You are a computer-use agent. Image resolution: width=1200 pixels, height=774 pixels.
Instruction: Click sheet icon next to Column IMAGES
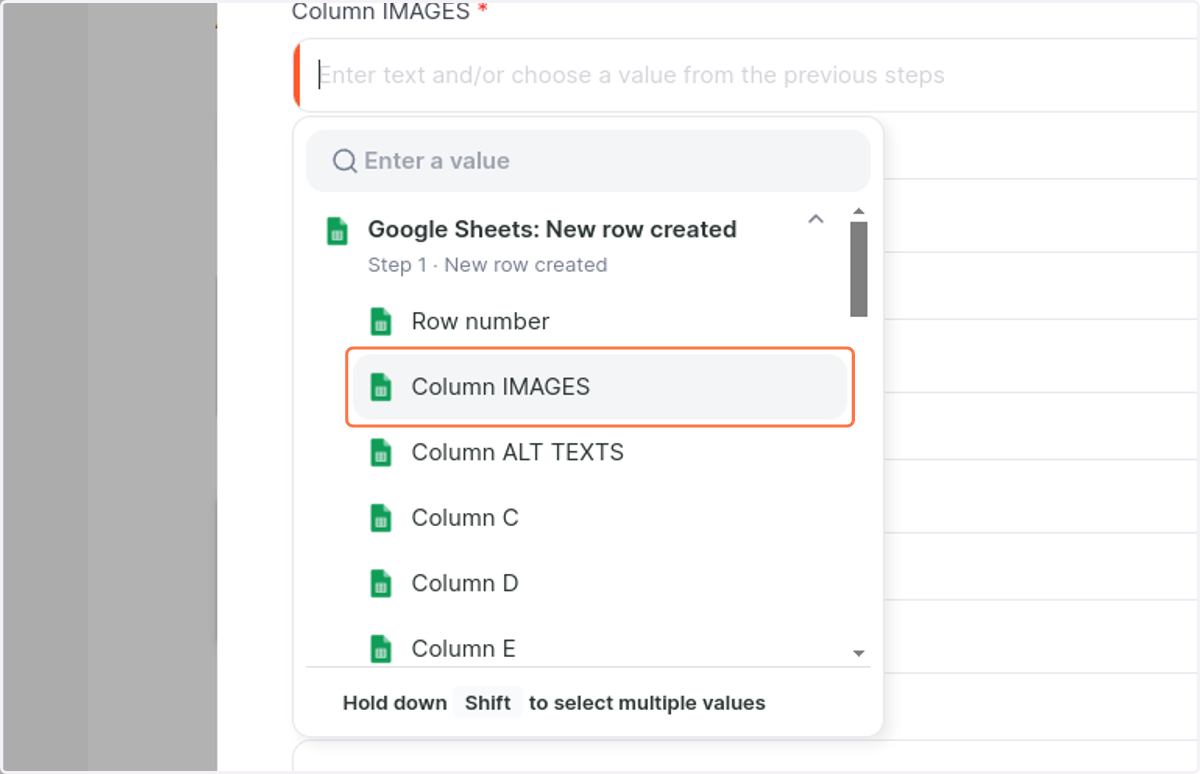[x=380, y=387]
